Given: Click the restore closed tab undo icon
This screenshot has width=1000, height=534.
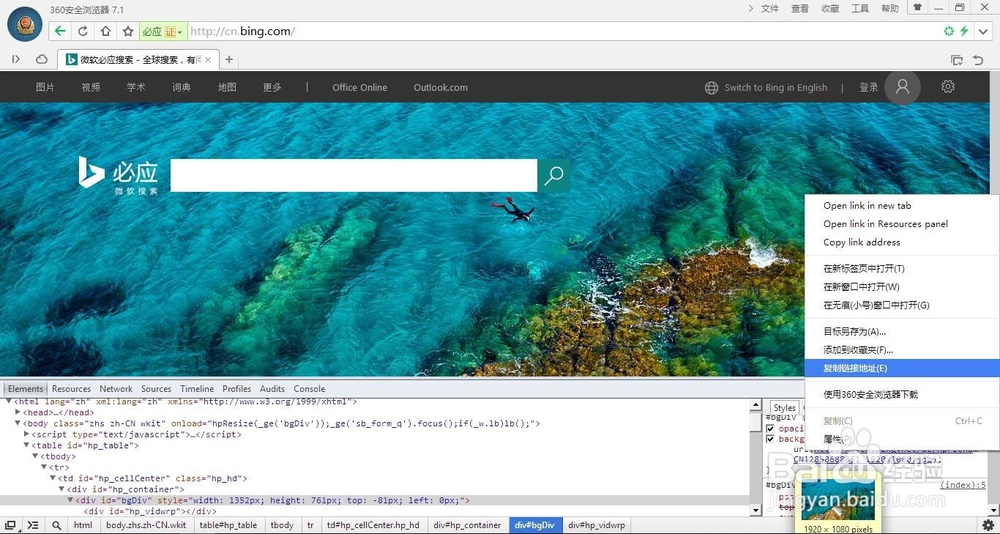Looking at the screenshot, I should coord(978,60).
